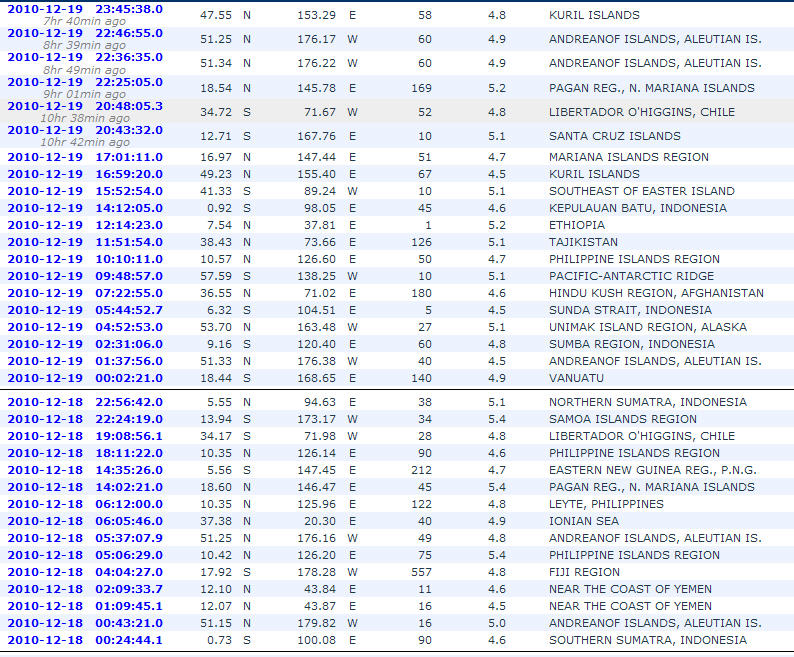Select EASTERN NEW GUINEA REG., P.N.G. text
794x657 pixels.
pos(653,470)
